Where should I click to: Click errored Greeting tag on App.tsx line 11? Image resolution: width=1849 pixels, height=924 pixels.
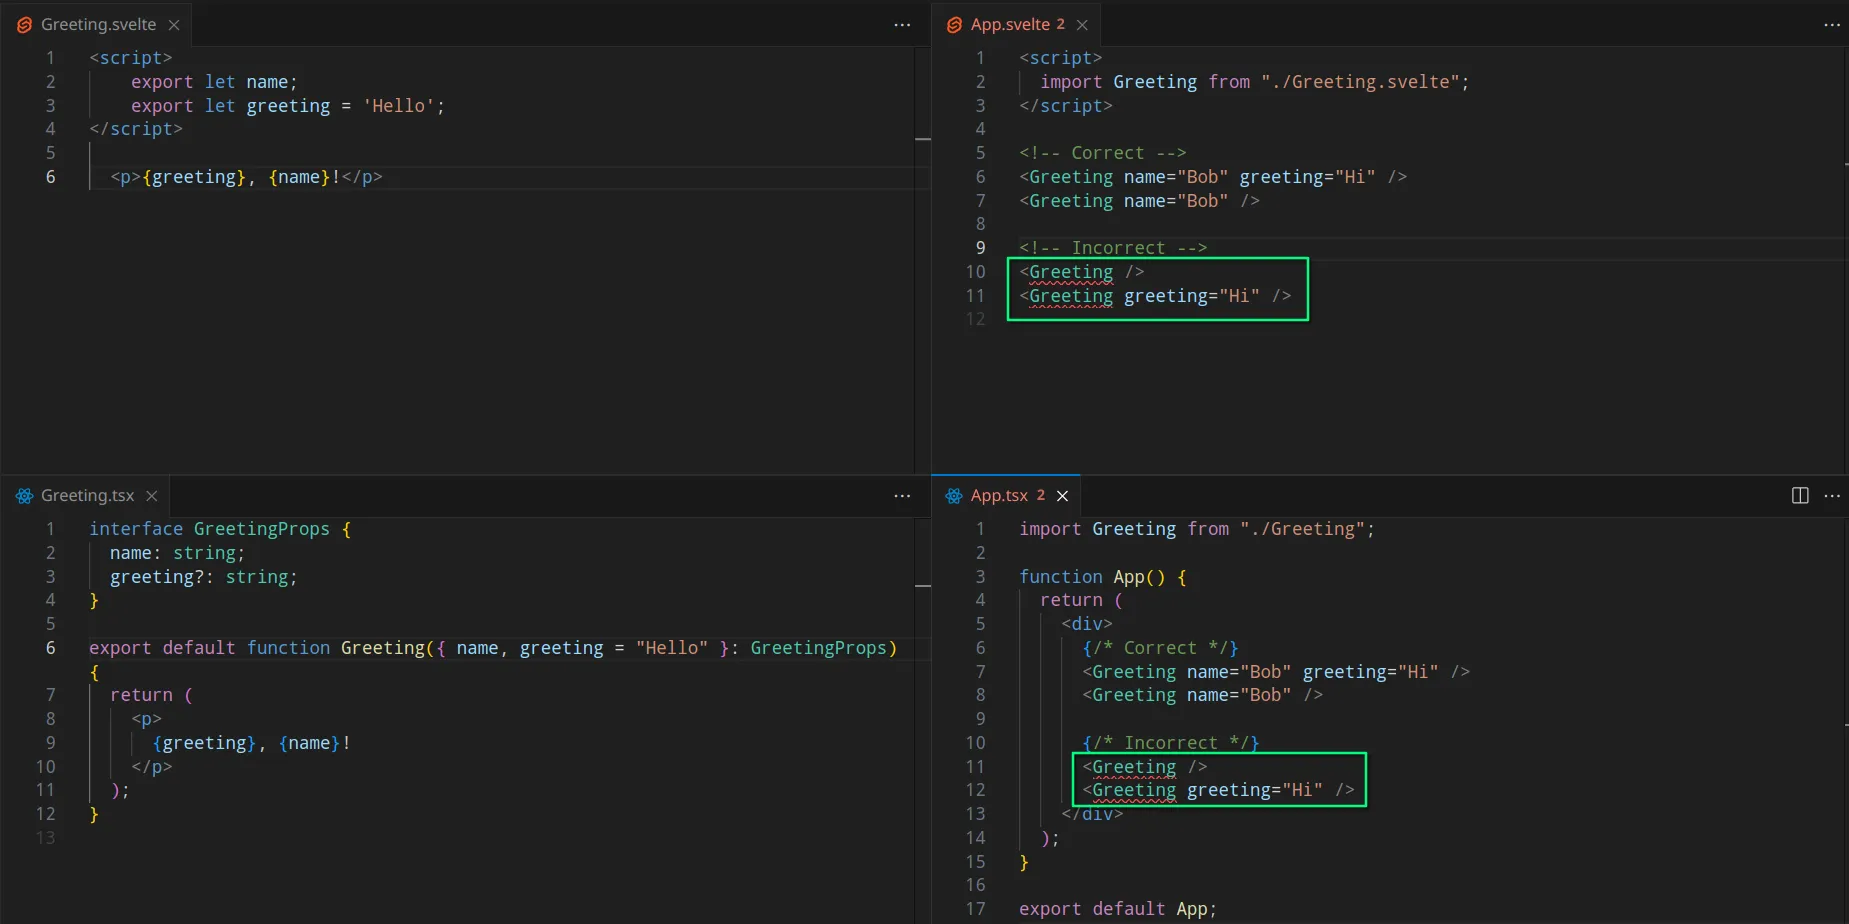click(x=1134, y=767)
